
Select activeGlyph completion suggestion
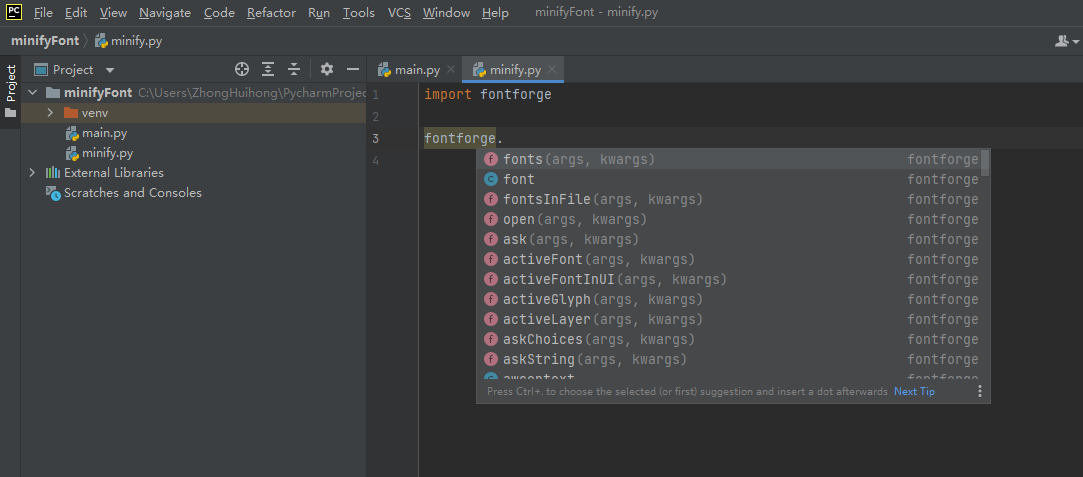[x=729, y=300]
